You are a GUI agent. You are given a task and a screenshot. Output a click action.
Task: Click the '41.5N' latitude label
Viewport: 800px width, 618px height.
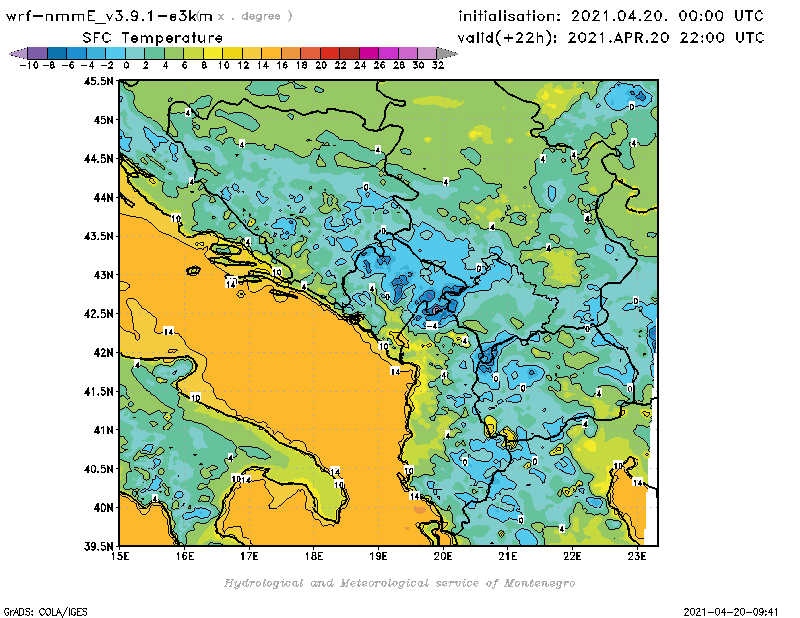[x=98, y=391]
